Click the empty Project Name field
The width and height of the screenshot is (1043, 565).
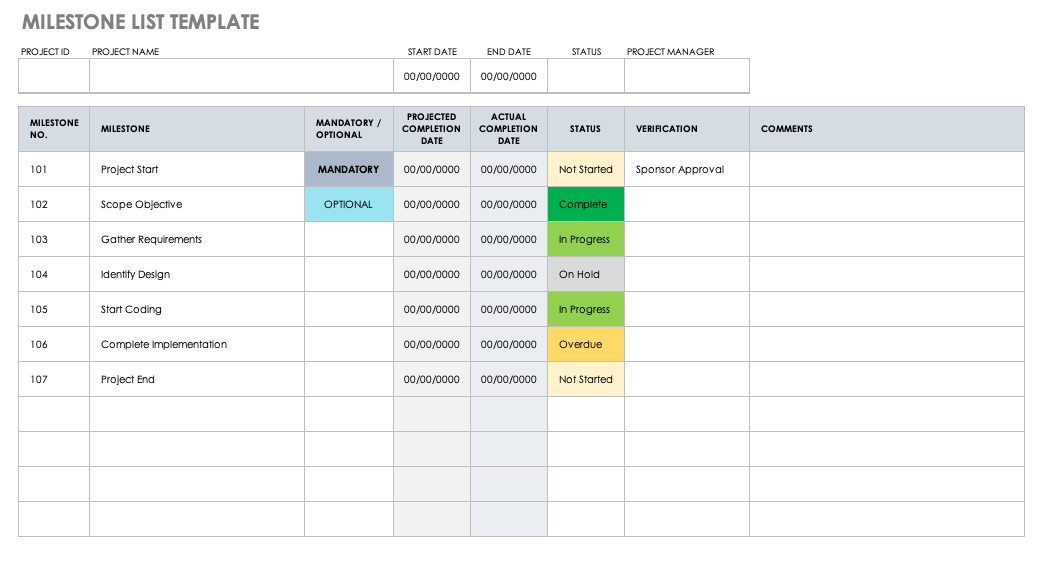coord(241,76)
